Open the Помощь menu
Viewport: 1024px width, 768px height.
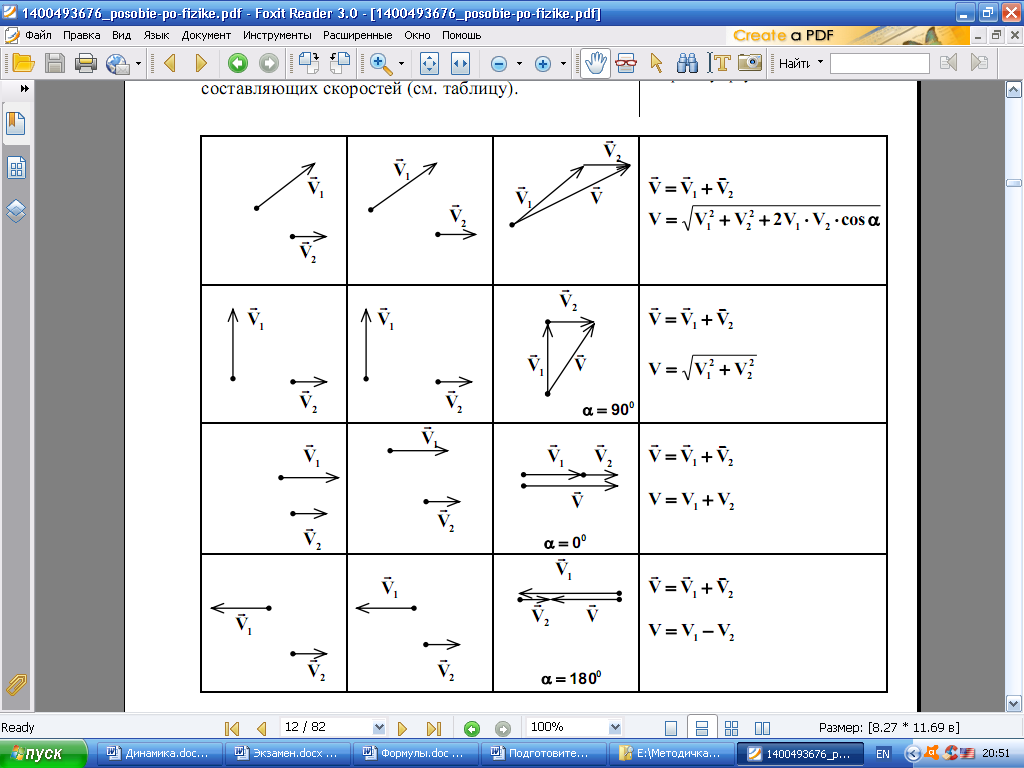coord(462,35)
